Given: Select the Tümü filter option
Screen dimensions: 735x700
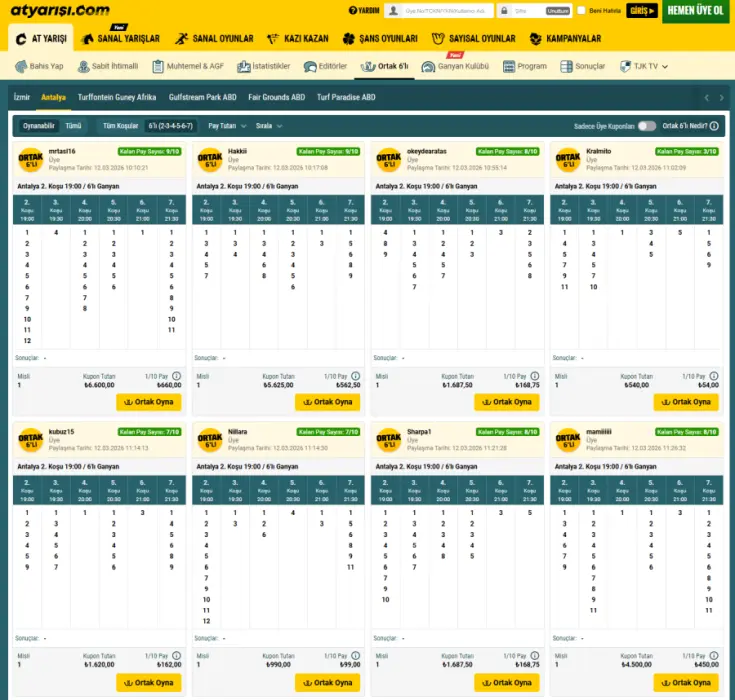Looking at the screenshot, I should click(73, 126).
